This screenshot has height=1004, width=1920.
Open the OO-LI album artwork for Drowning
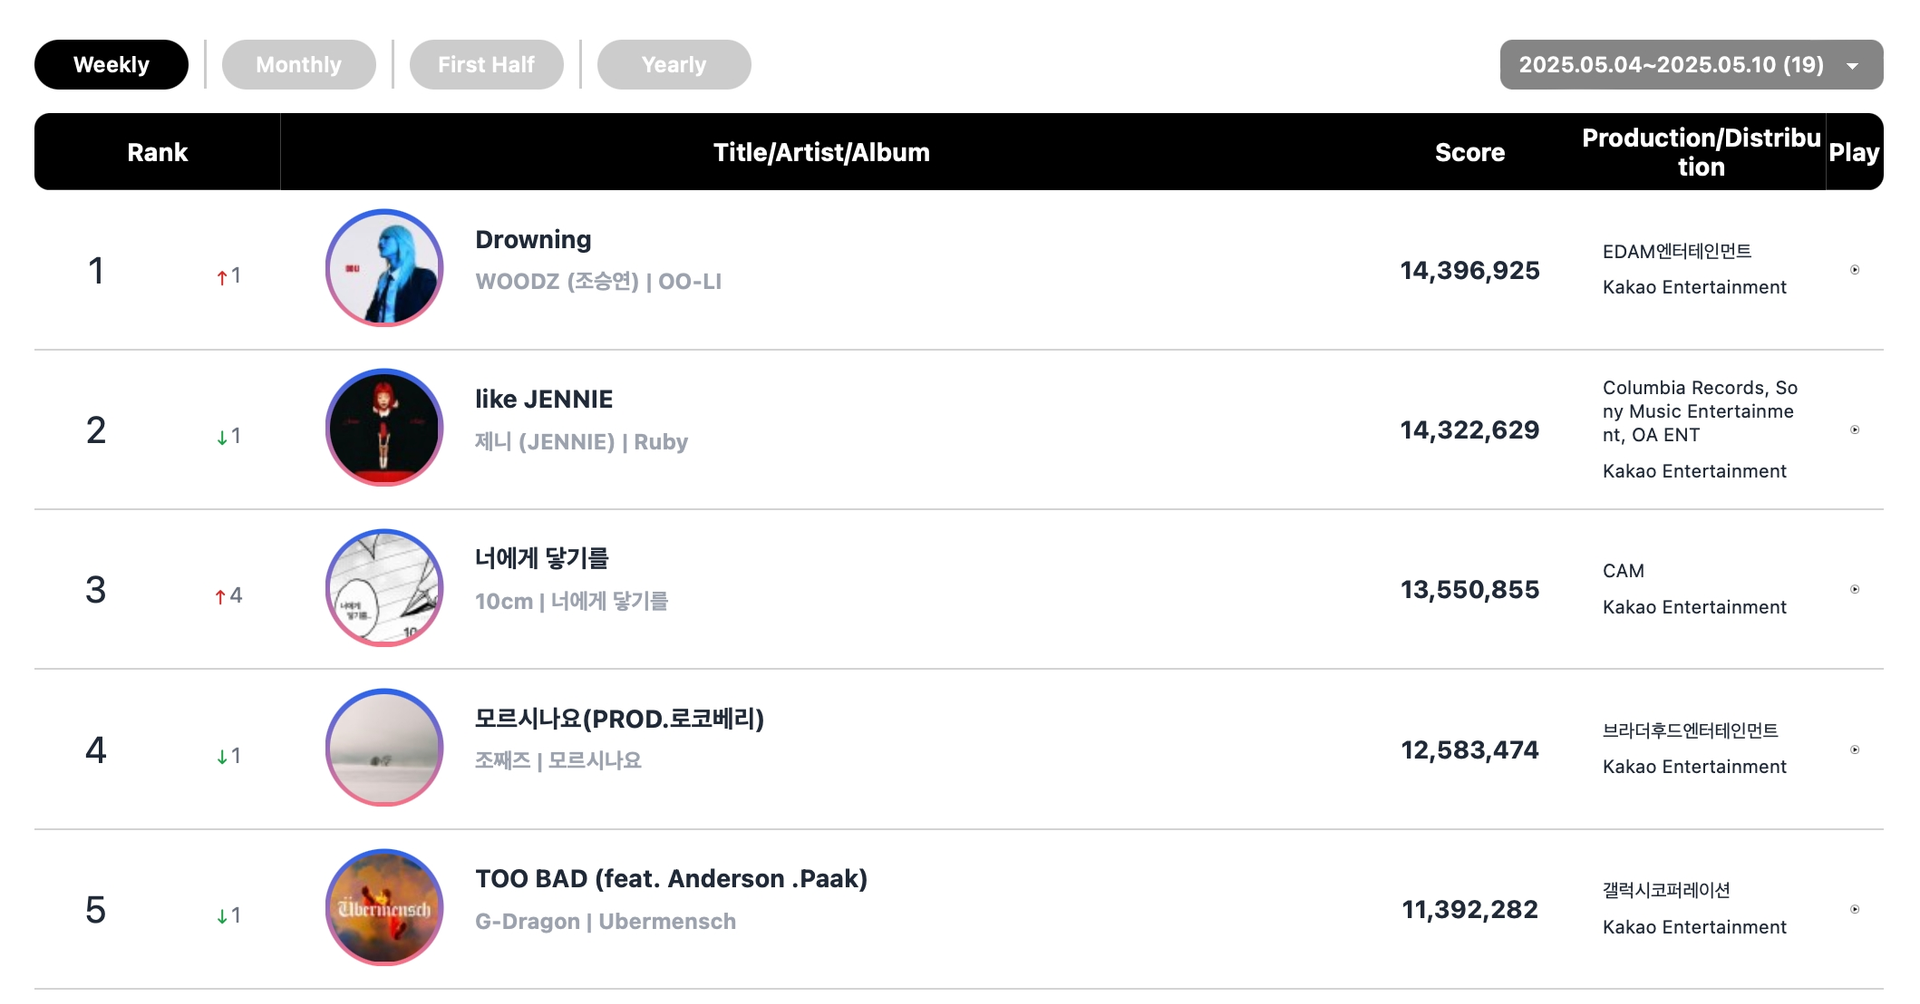click(383, 268)
